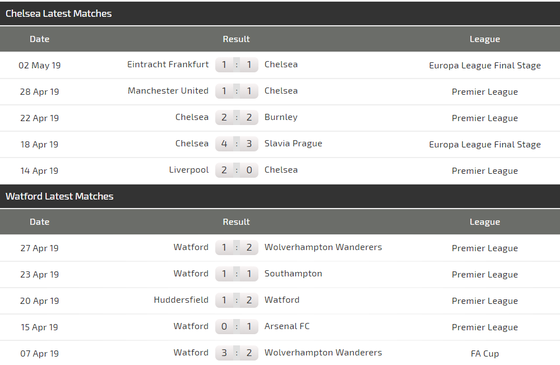Click the Arsenal FC team name
The width and height of the screenshot is (560, 365).
click(x=287, y=326)
